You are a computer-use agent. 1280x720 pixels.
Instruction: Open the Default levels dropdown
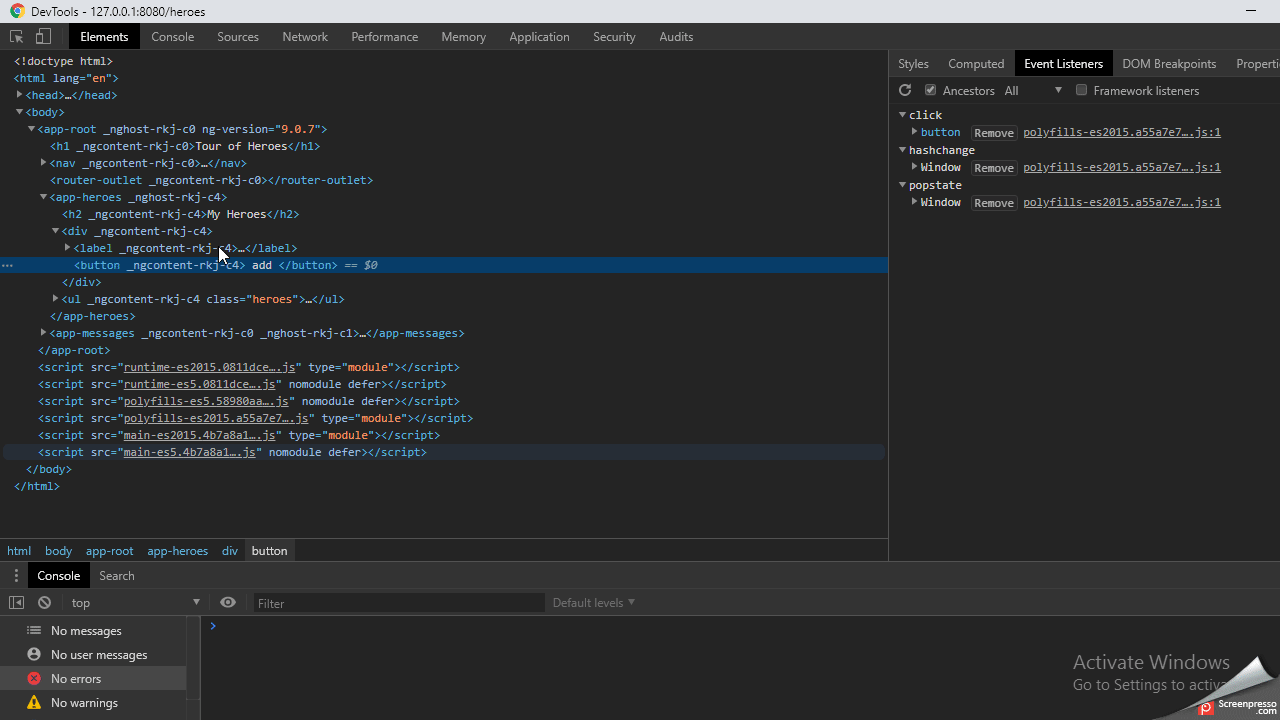coord(594,603)
